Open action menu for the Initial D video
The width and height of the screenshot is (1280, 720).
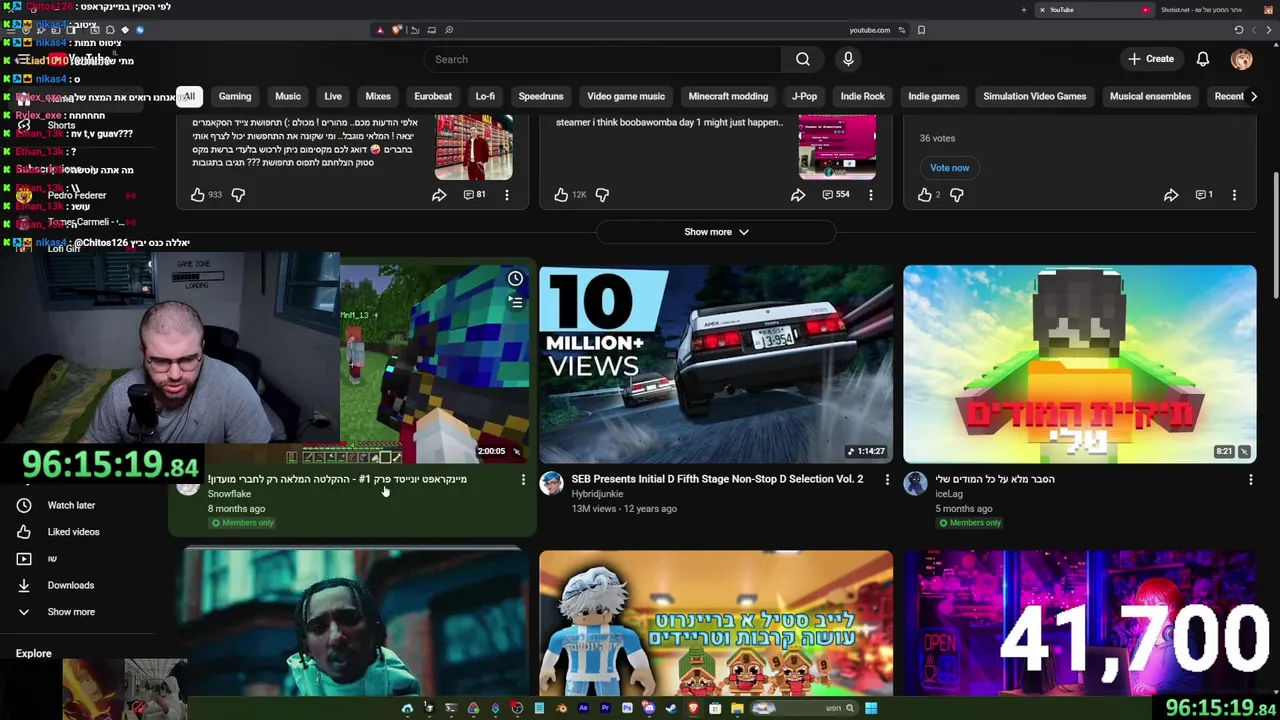coord(887,480)
